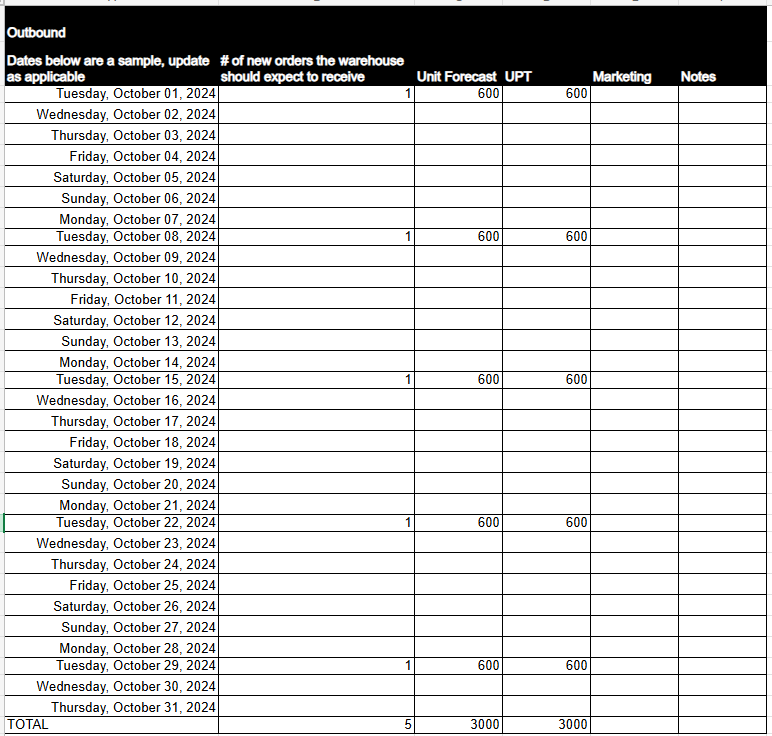Select the cell 'Friday, October 11, 2024'
772x736 pixels.
(x=111, y=298)
